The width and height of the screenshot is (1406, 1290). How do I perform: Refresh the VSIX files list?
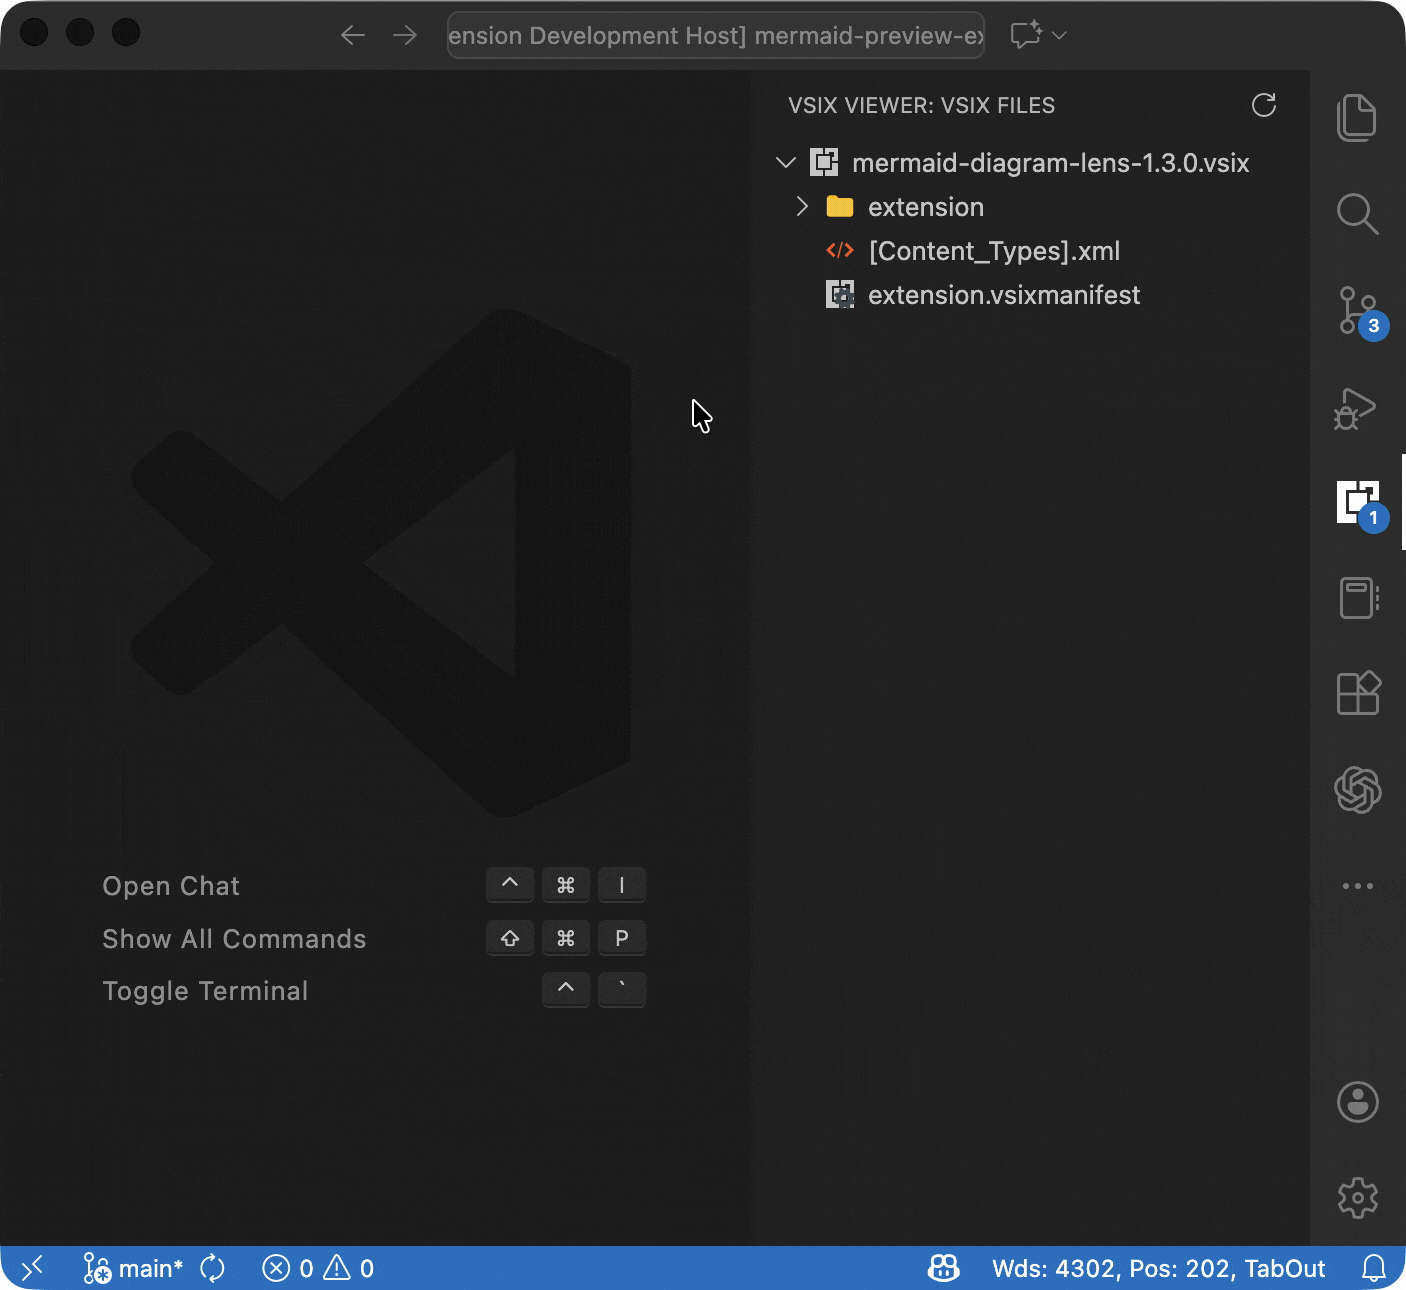tap(1263, 105)
